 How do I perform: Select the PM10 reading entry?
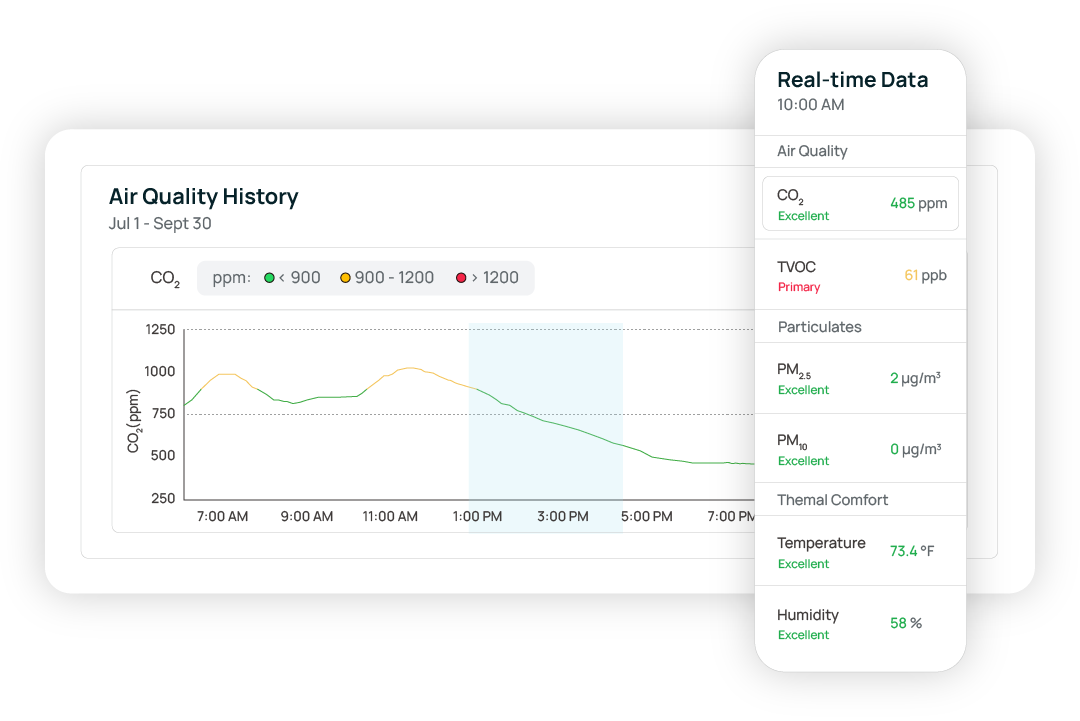tap(860, 447)
